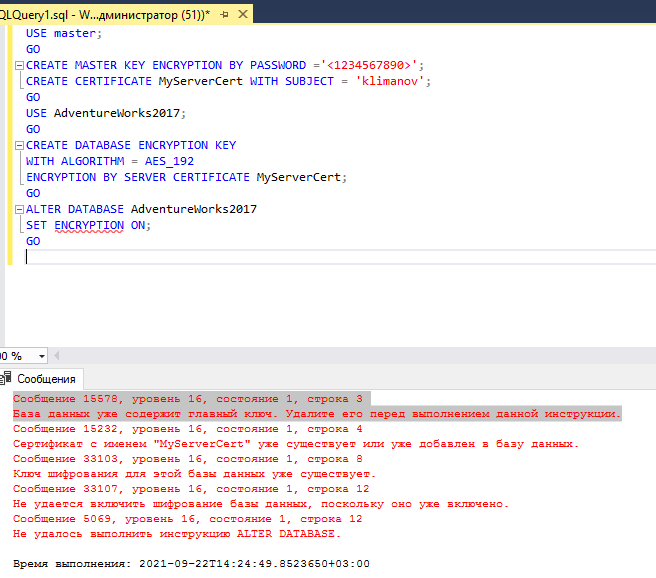The height and width of the screenshot is (578, 656).
Task: Collapse the CREATE DATABASE ENCRYPTION KEY block
Action: click(19, 146)
